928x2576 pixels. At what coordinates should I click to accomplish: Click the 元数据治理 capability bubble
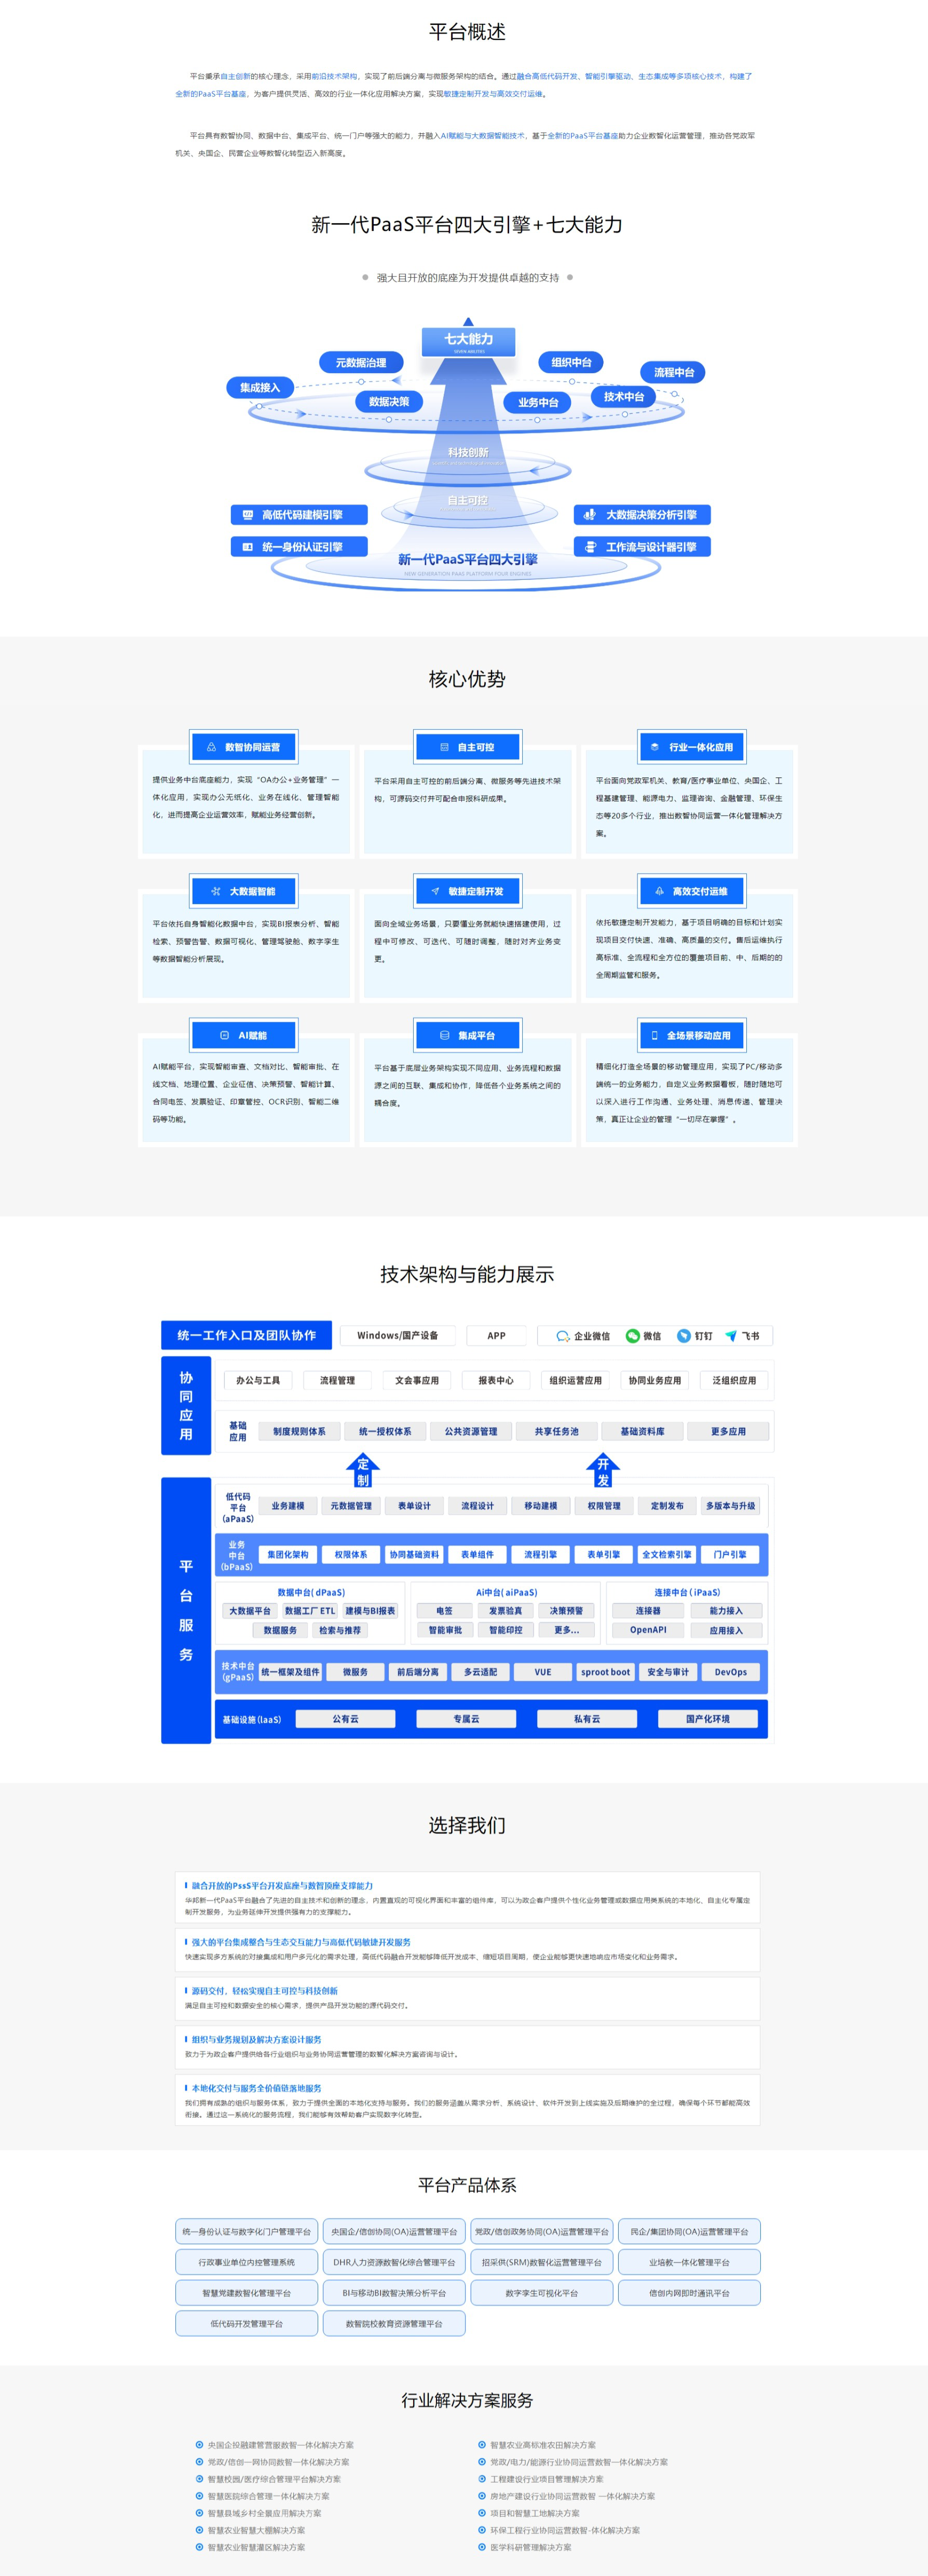click(361, 363)
